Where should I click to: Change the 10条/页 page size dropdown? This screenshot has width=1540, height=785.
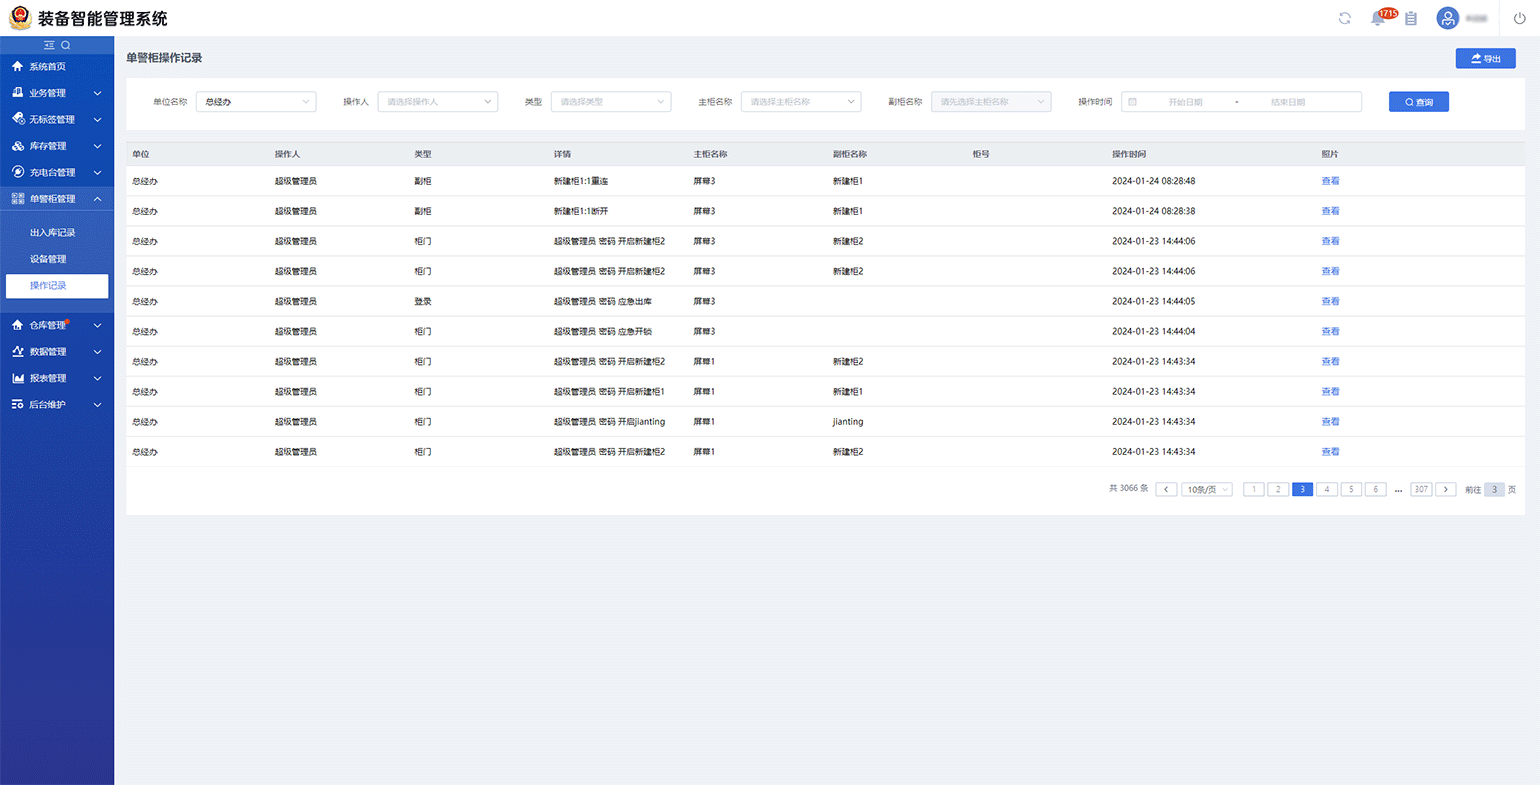pyautogui.click(x=1207, y=489)
